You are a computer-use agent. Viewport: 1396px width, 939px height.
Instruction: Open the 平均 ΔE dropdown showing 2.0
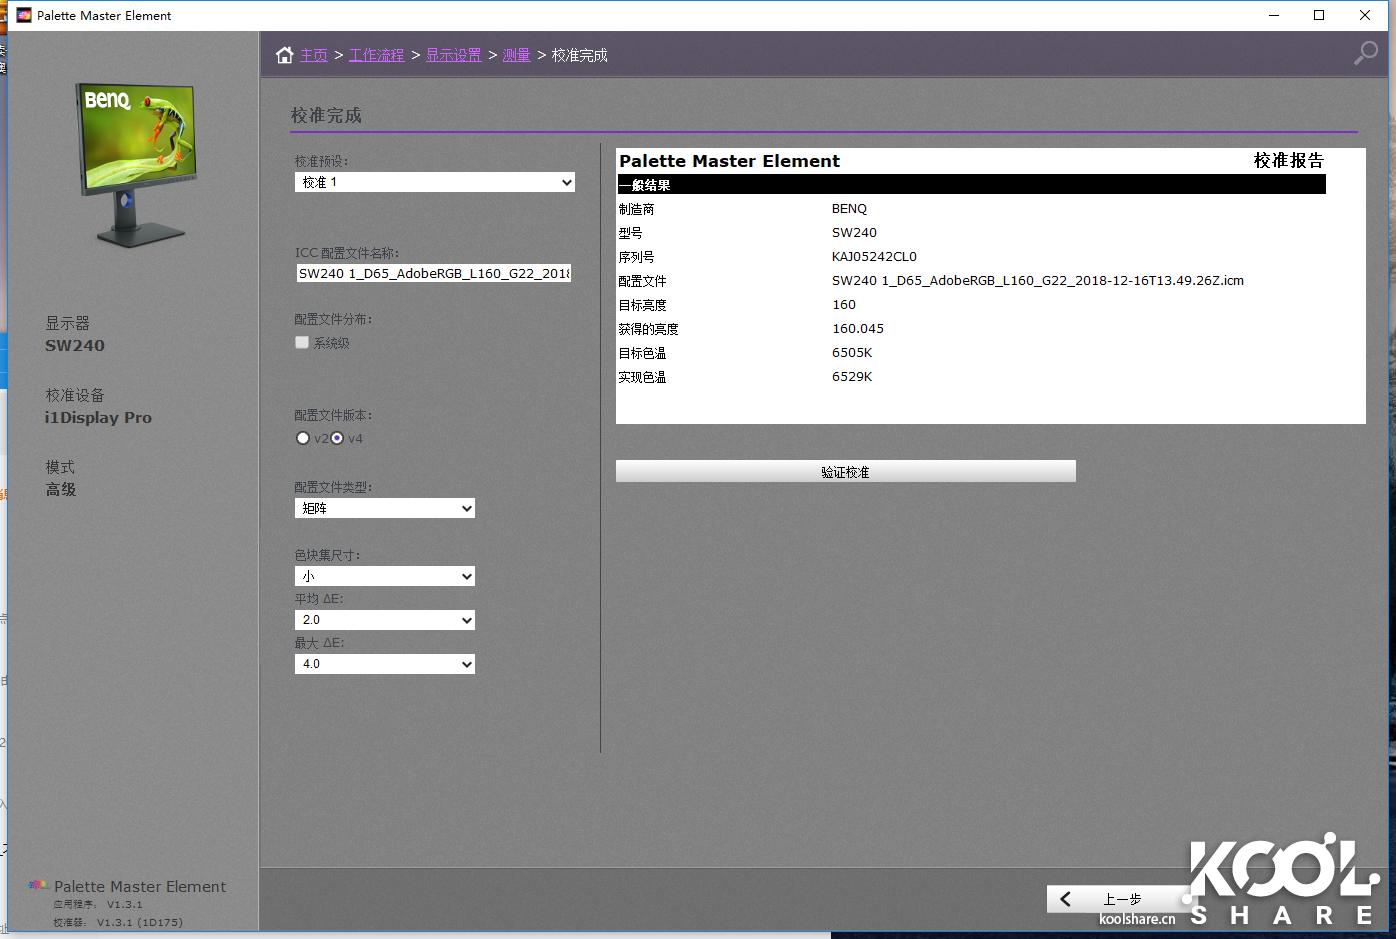click(384, 620)
